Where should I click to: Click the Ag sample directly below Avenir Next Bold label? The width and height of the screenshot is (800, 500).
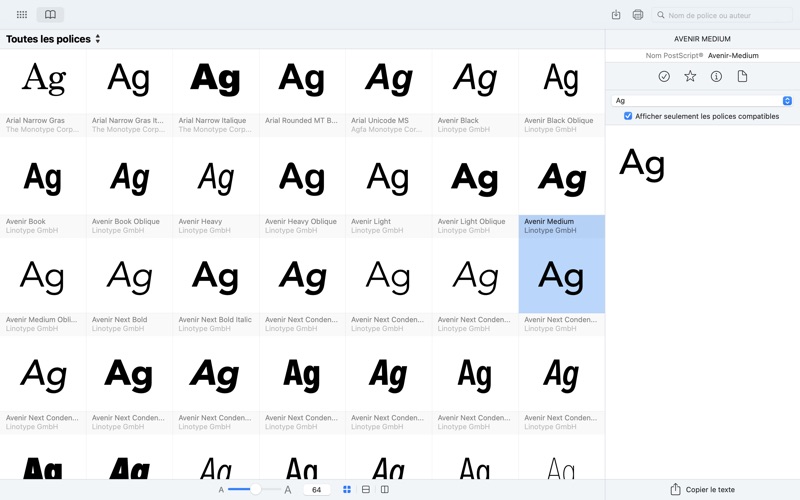pyautogui.click(x=130, y=374)
